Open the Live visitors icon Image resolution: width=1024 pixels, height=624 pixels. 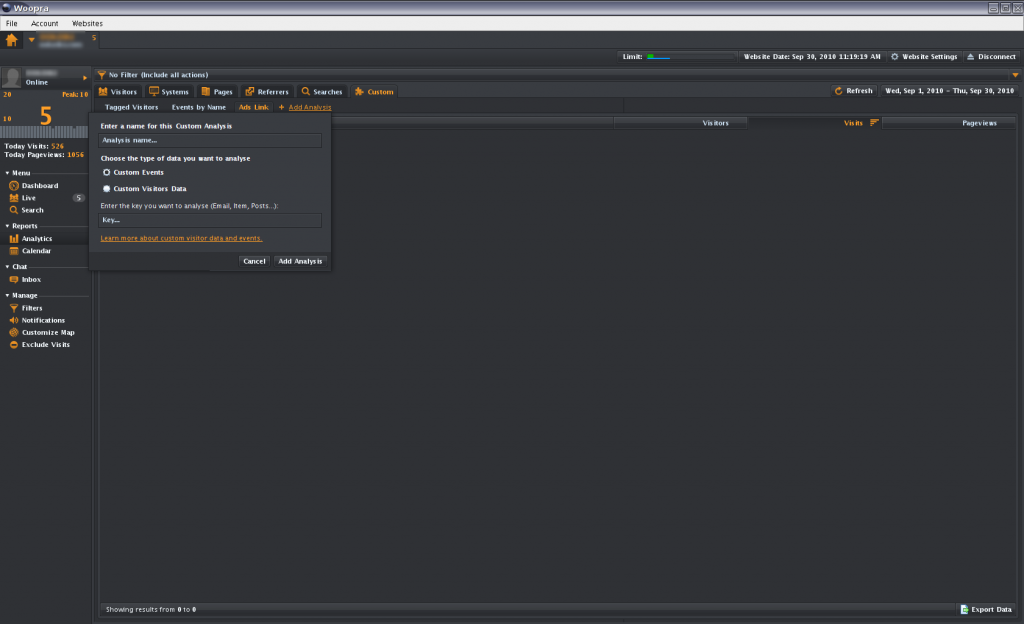[14, 198]
